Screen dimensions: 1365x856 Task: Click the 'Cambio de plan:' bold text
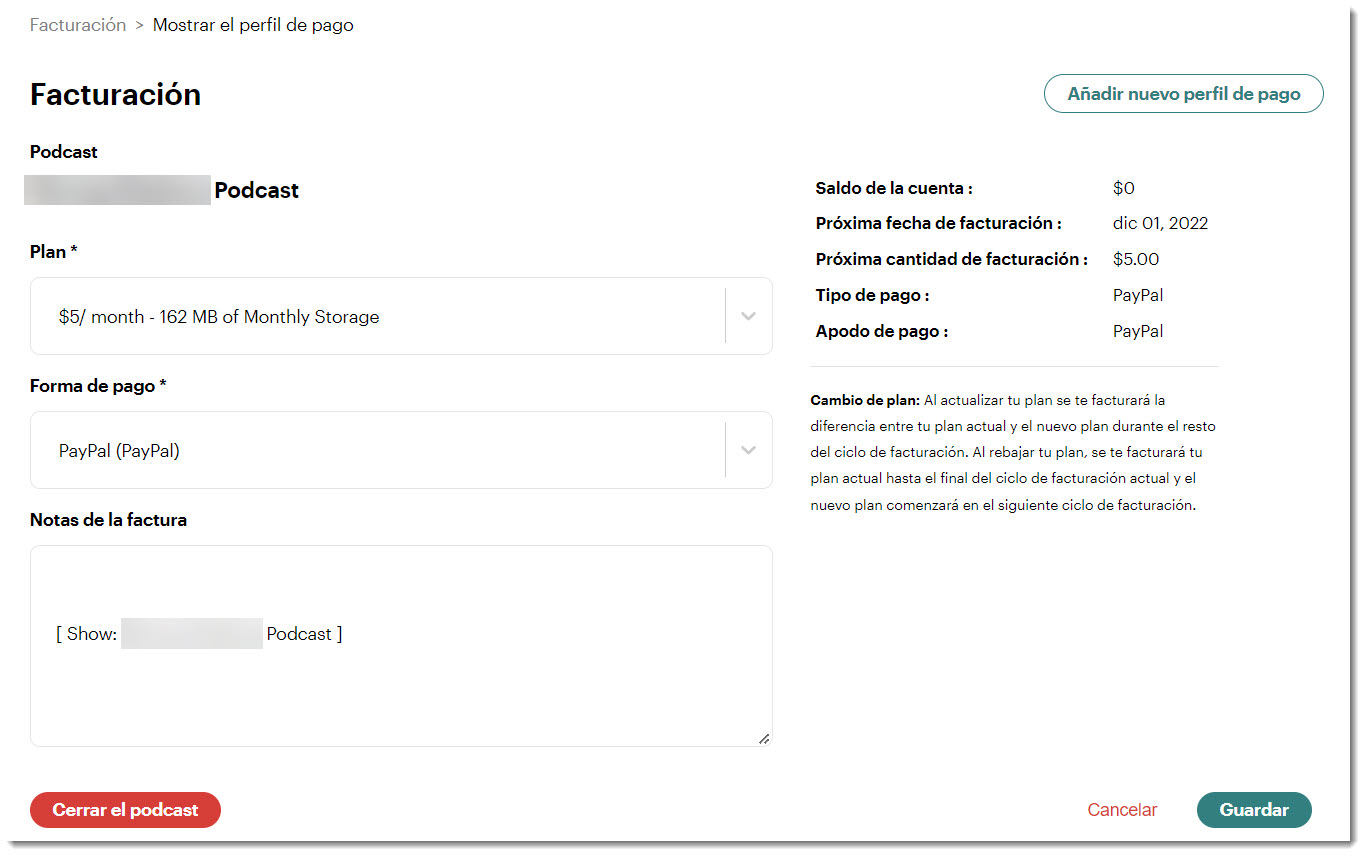(865, 400)
